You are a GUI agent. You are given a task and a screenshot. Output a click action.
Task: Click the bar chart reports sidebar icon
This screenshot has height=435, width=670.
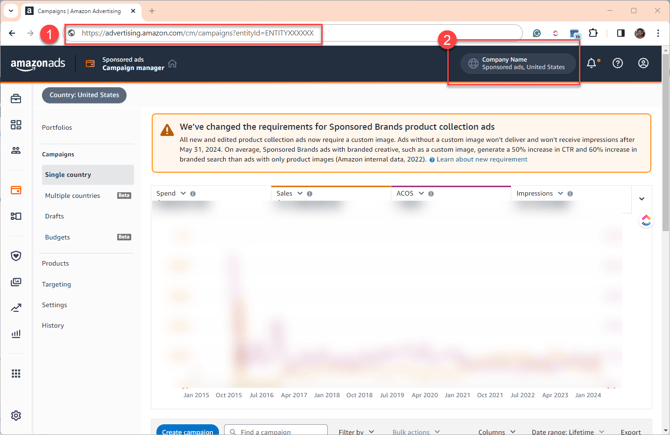(x=16, y=334)
